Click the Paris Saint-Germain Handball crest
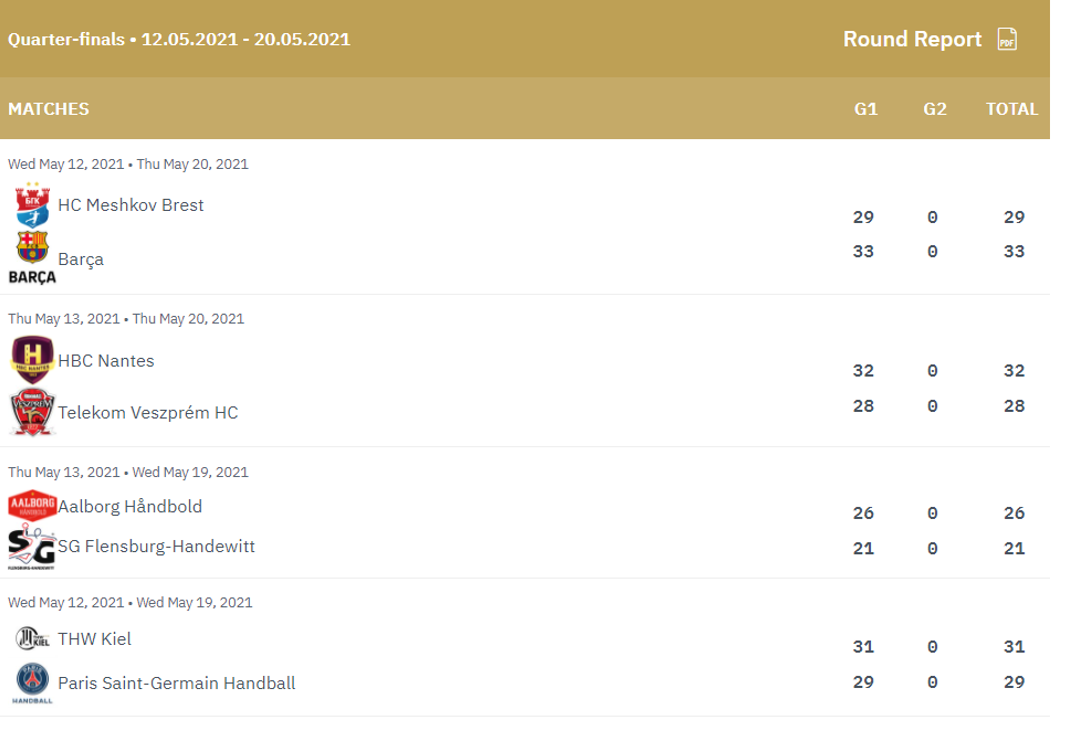This screenshot has height=741, width=1070. [32, 683]
